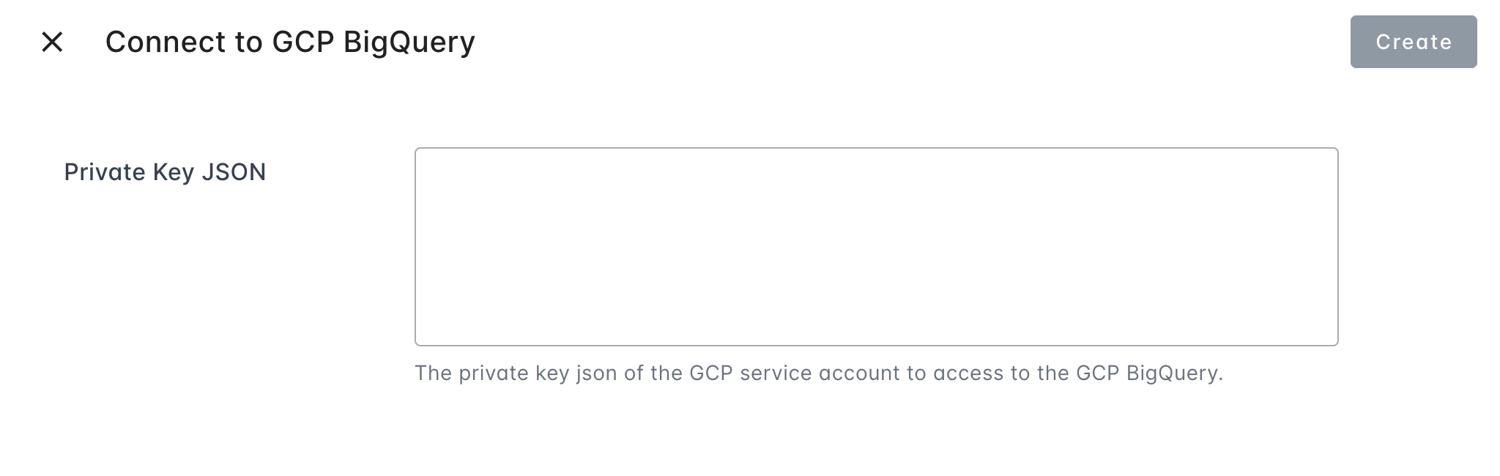
Task: Click inside the empty key JSON field
Action: click(876, 247)
